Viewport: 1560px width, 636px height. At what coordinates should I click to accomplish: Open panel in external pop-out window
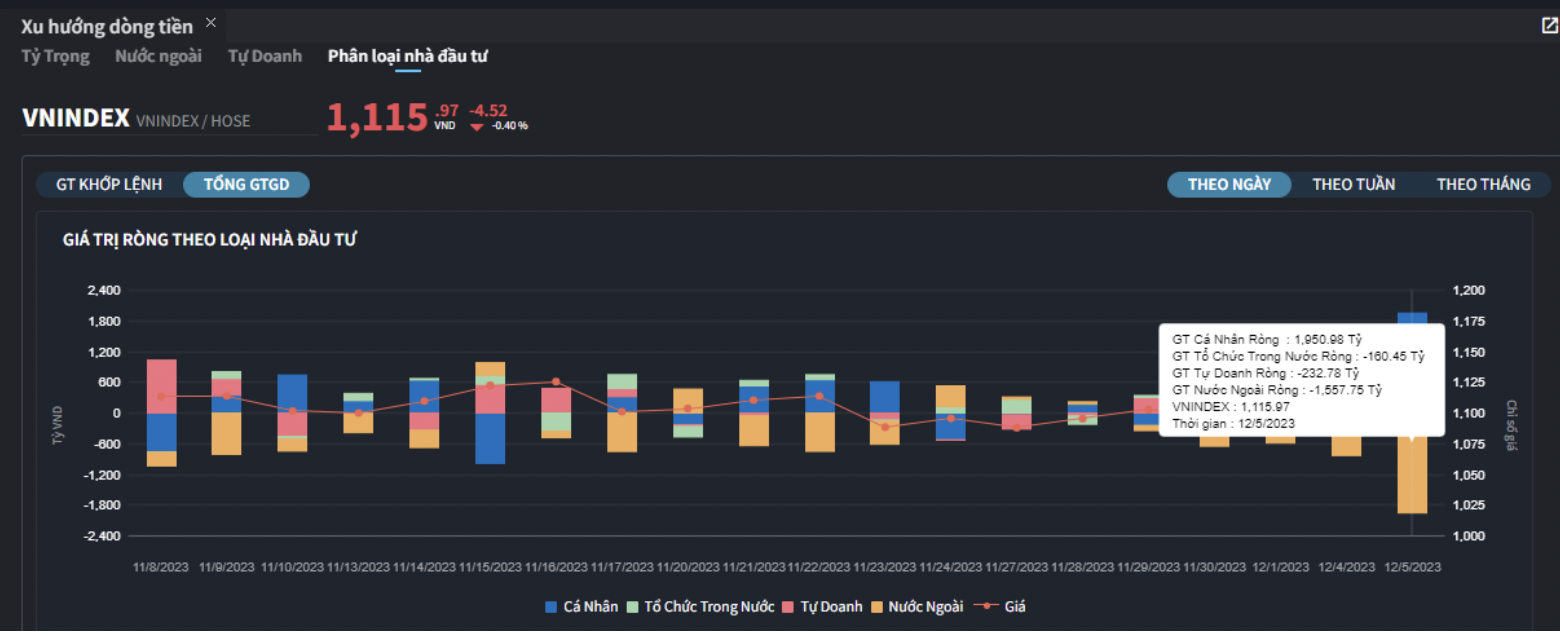click(1550, 26)
